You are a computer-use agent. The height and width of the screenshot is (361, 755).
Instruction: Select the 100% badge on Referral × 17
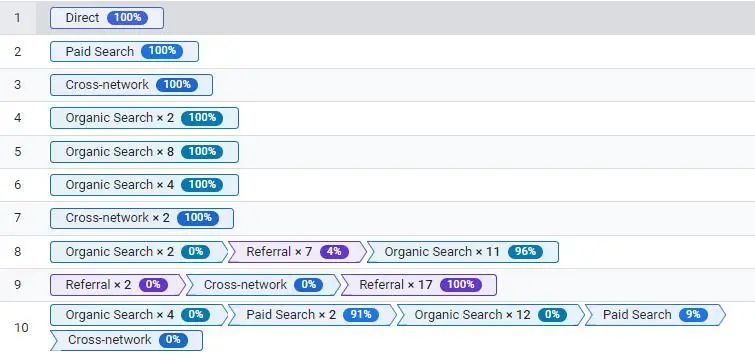pos(461,285)
